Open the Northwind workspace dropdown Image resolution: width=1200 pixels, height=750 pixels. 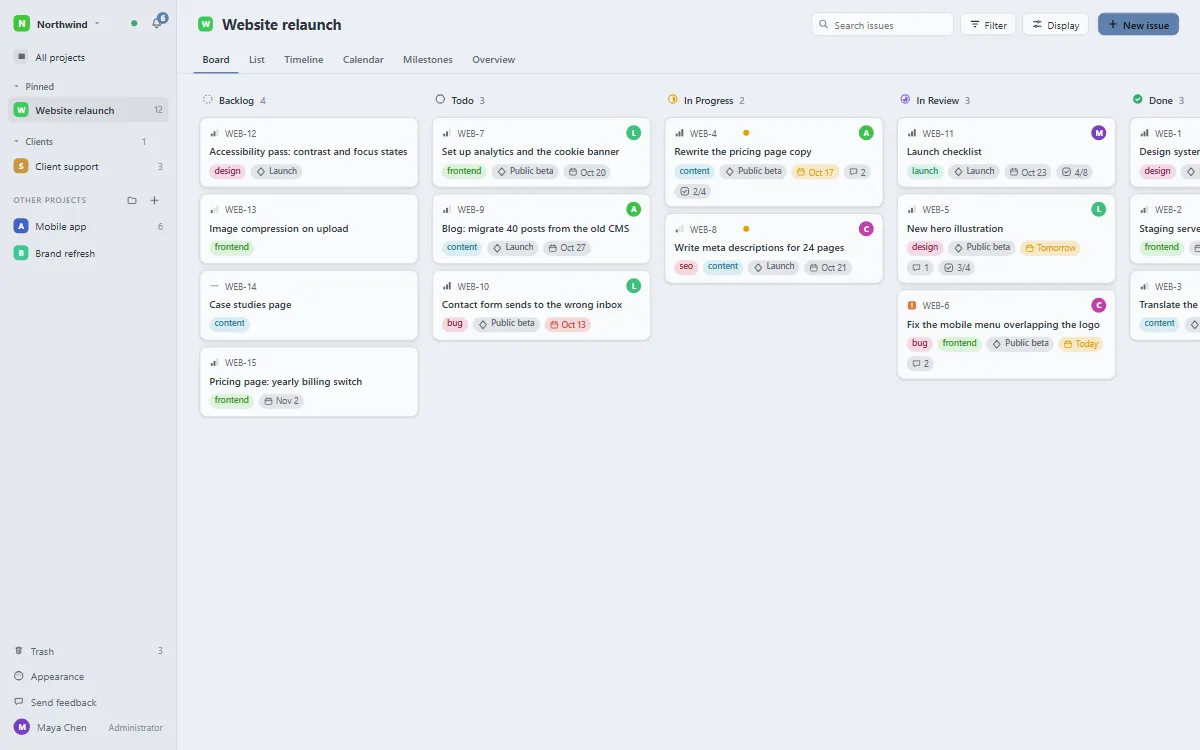[x=59, y=23]
